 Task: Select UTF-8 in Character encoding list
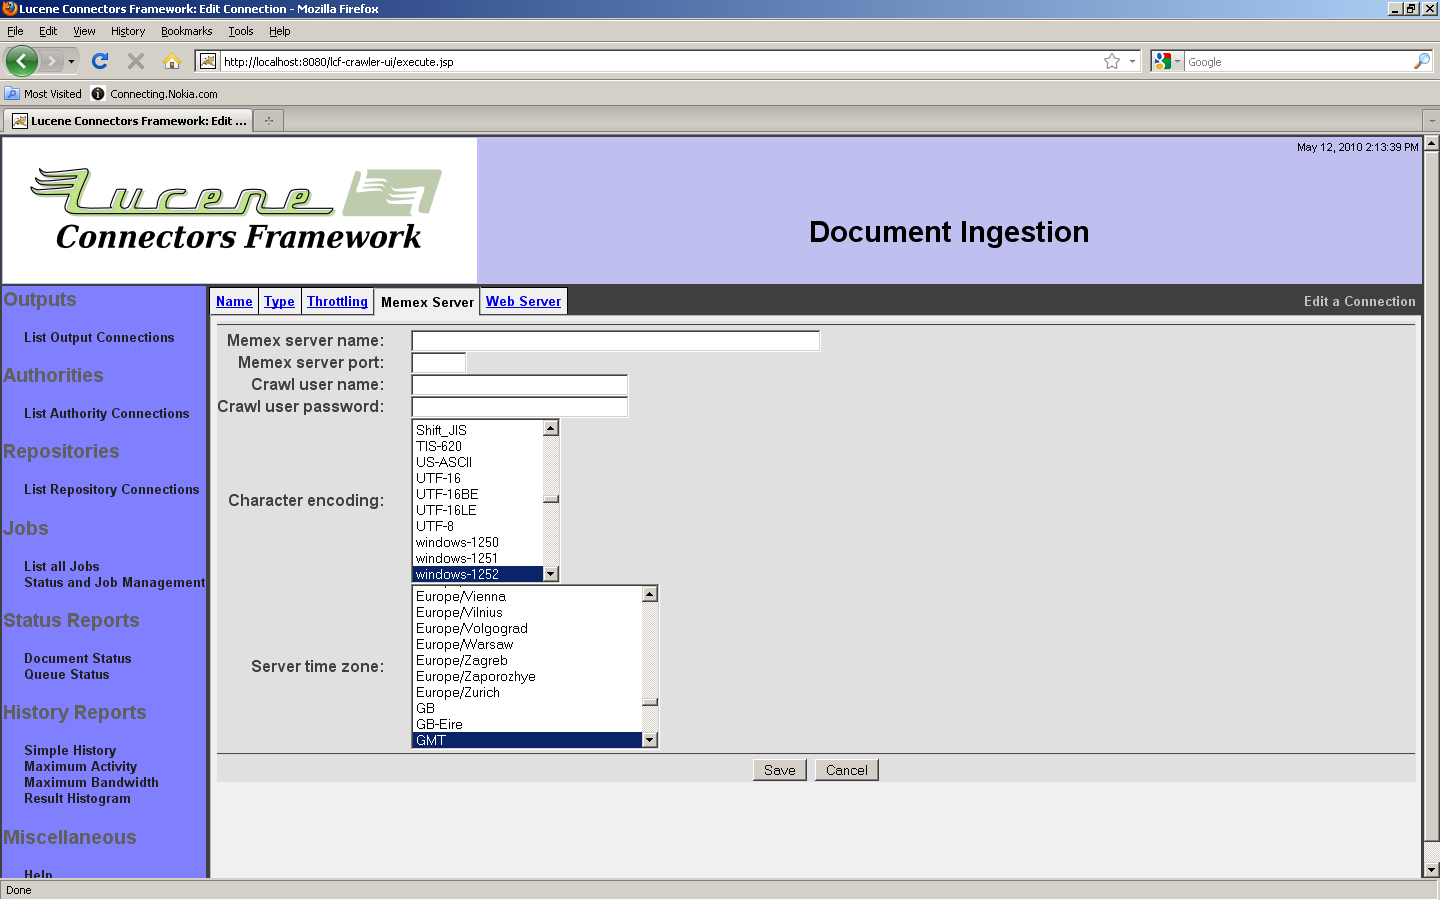[435, 526]
